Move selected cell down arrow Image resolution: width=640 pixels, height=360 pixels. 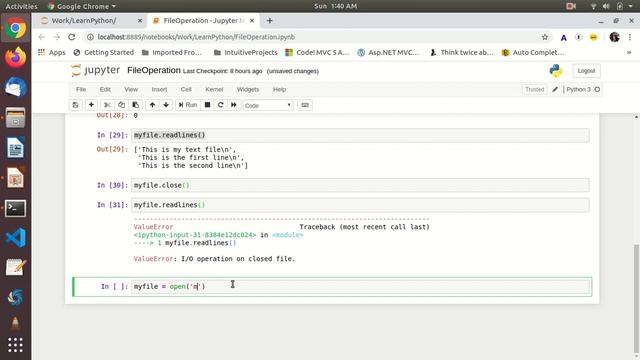coord(166,105)
